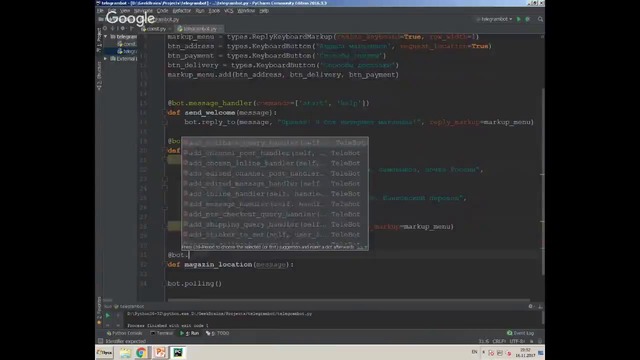Open the VCS menu
Screen dimensions: 640x360
pyautogui.click(x=228, y=11)
